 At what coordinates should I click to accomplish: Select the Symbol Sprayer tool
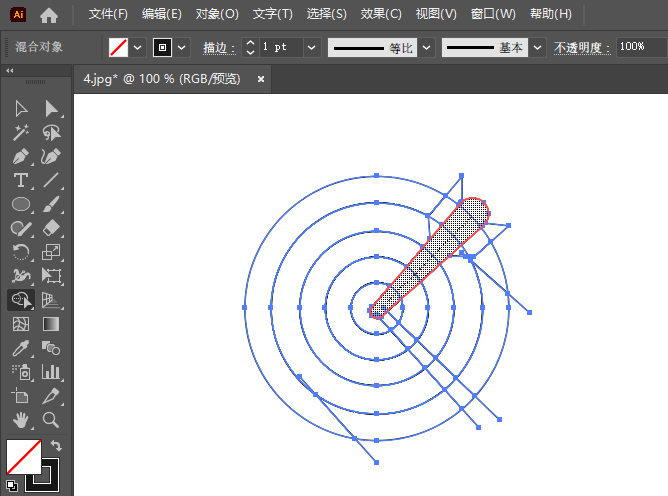[x=21, y=372]
